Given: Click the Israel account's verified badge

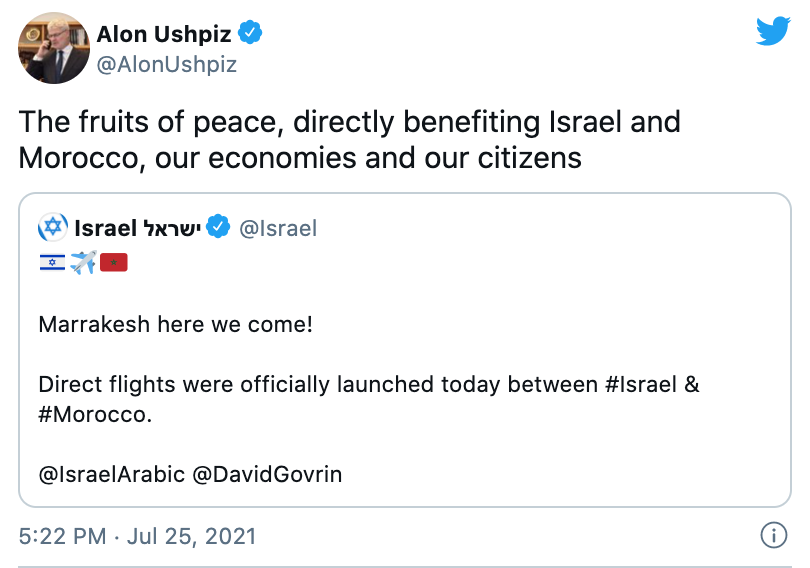Looking at the screenshot, I should pyautogui.click(x=219, y=228).
